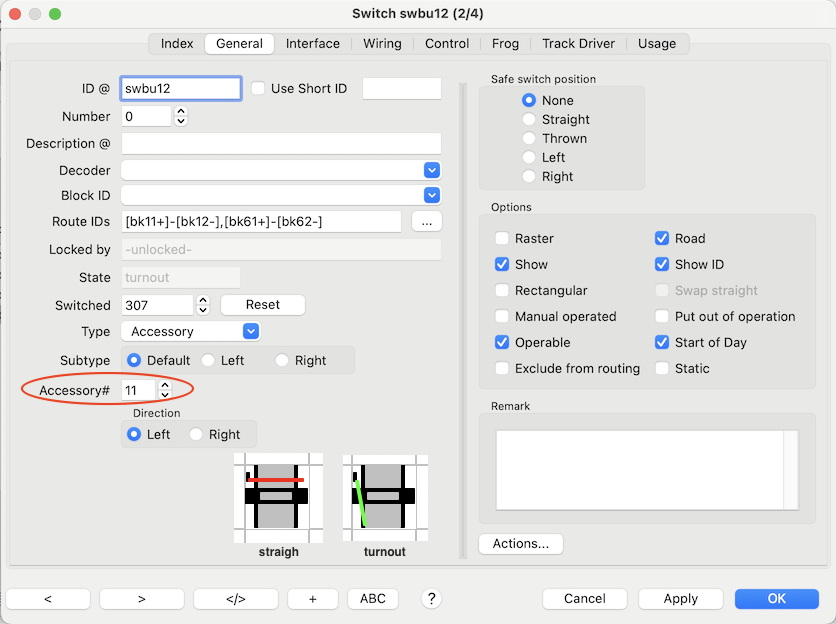Open the Block ID dropdown
This screenshot has height=624, width=836.
click(431, 196)
